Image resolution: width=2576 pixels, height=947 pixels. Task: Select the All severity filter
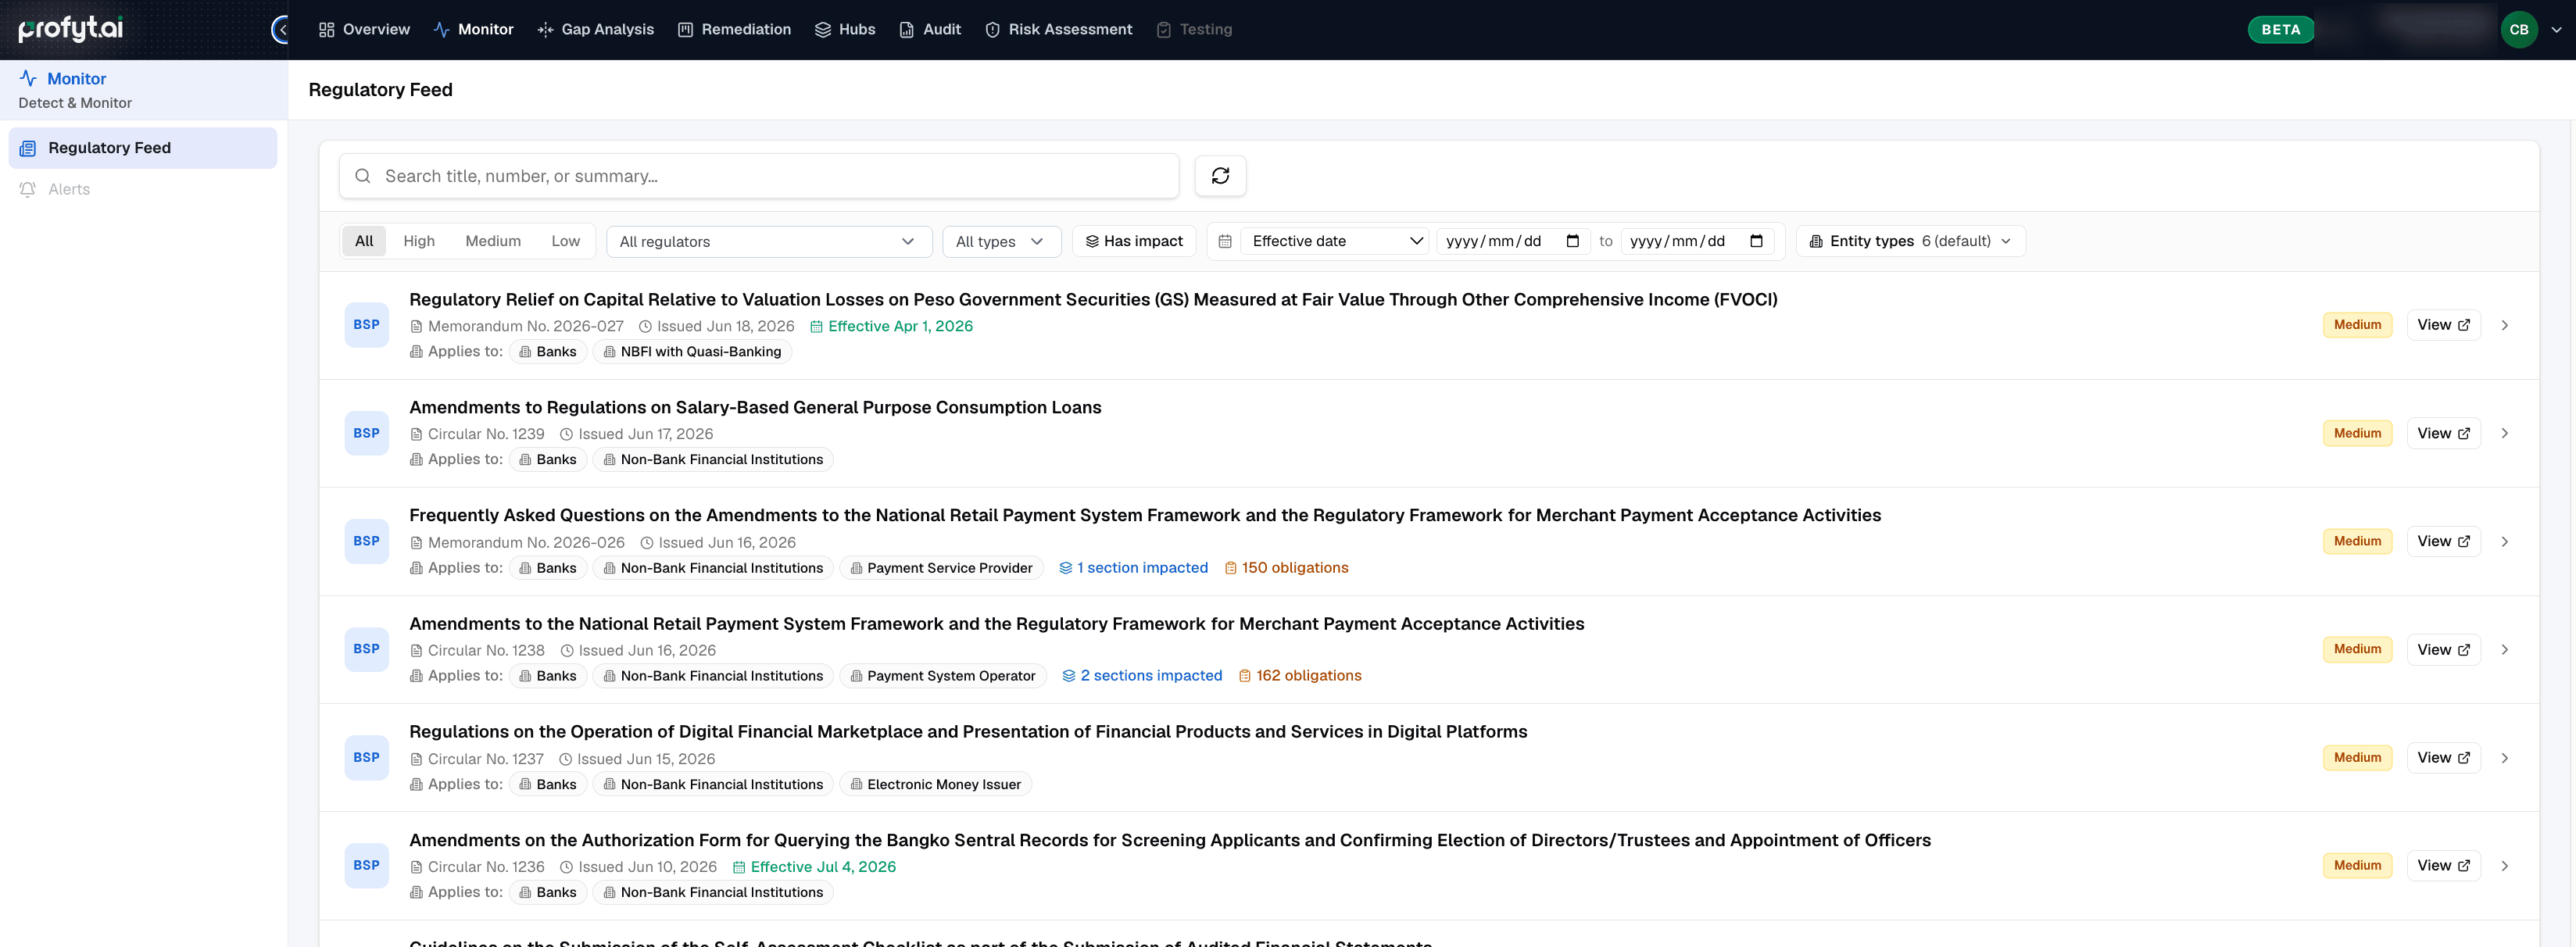pyautogui.click(x=364, y=241)
